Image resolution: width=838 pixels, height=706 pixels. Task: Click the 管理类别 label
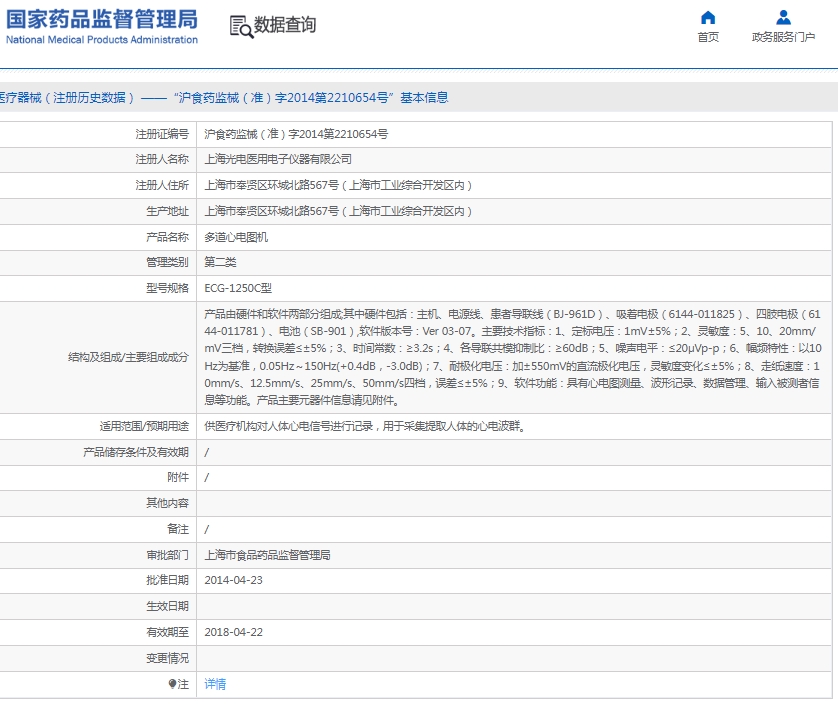(167, 262)
